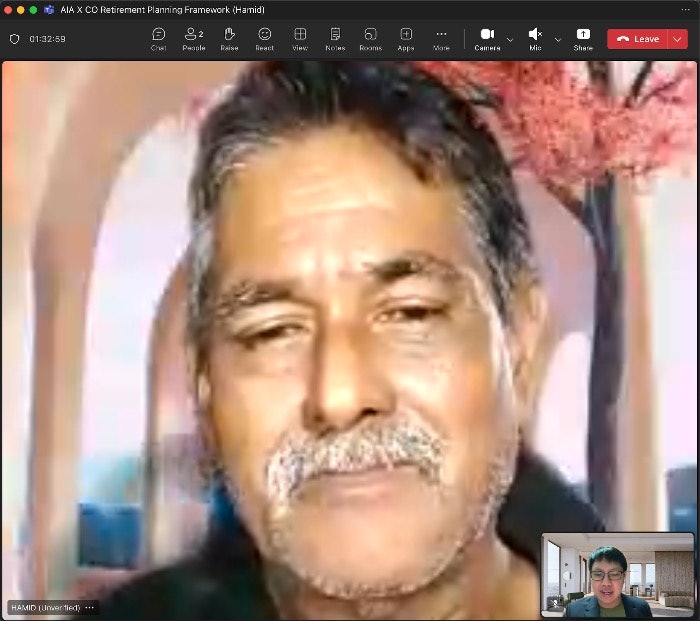Open the Chat panel

[x=158, y=39]
